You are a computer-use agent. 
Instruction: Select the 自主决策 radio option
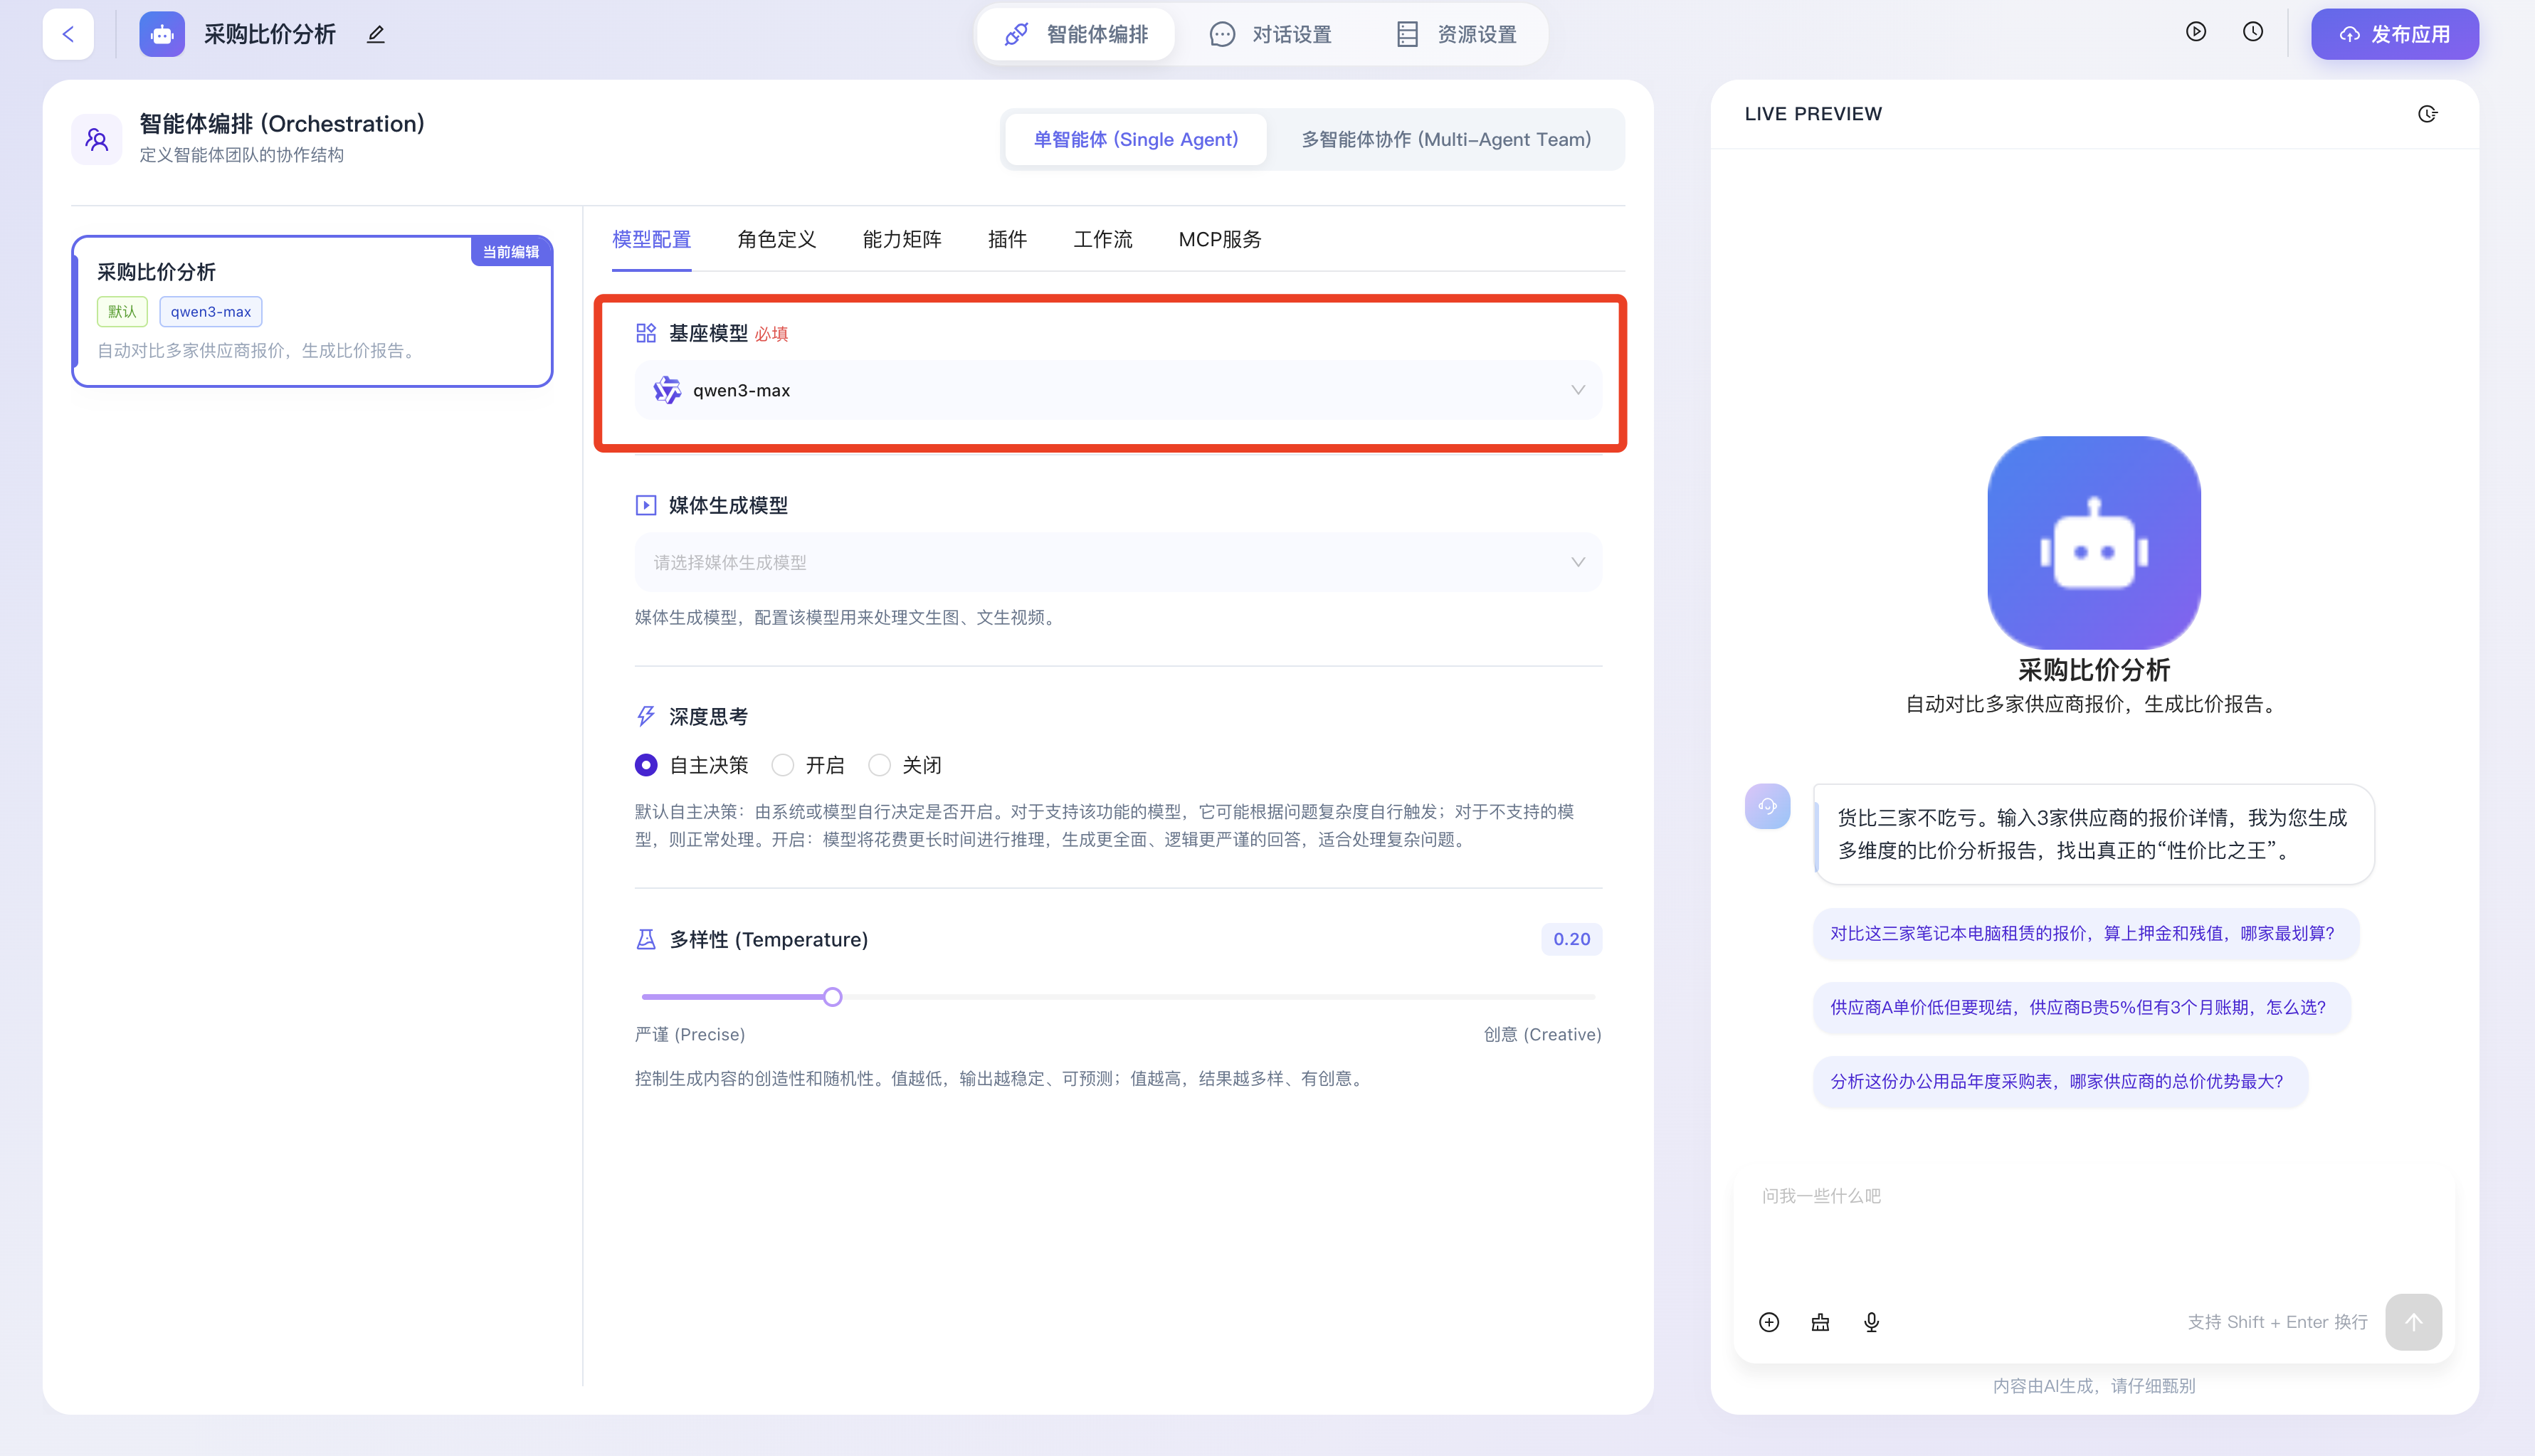pyautogui.click(x=646, y=765)
